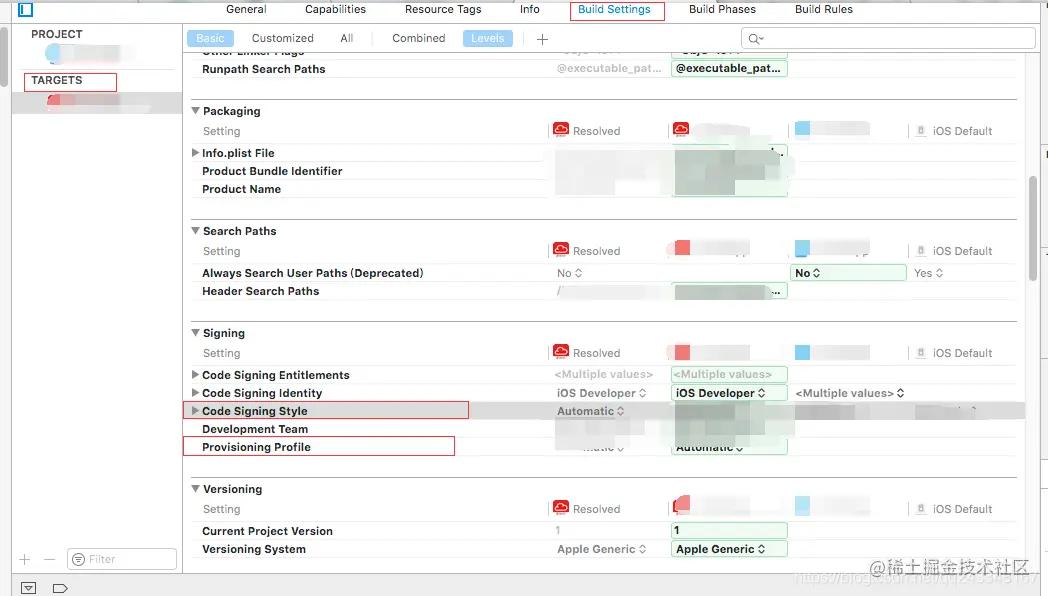Toggle the debug area icon at the bottom left
The image size is (1048, 596).
pos(28,588)
